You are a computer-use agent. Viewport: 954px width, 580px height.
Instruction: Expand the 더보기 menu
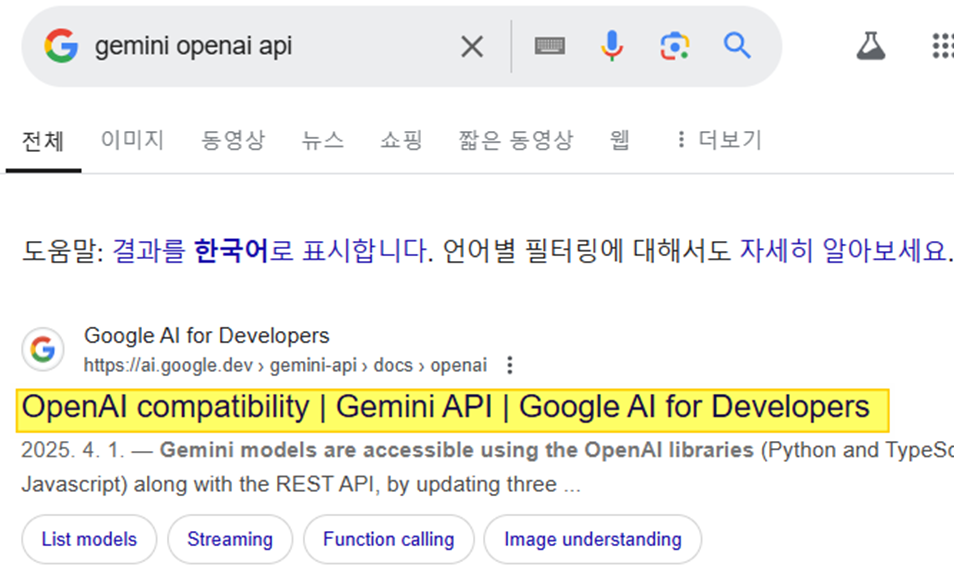[x=720, y=140]
